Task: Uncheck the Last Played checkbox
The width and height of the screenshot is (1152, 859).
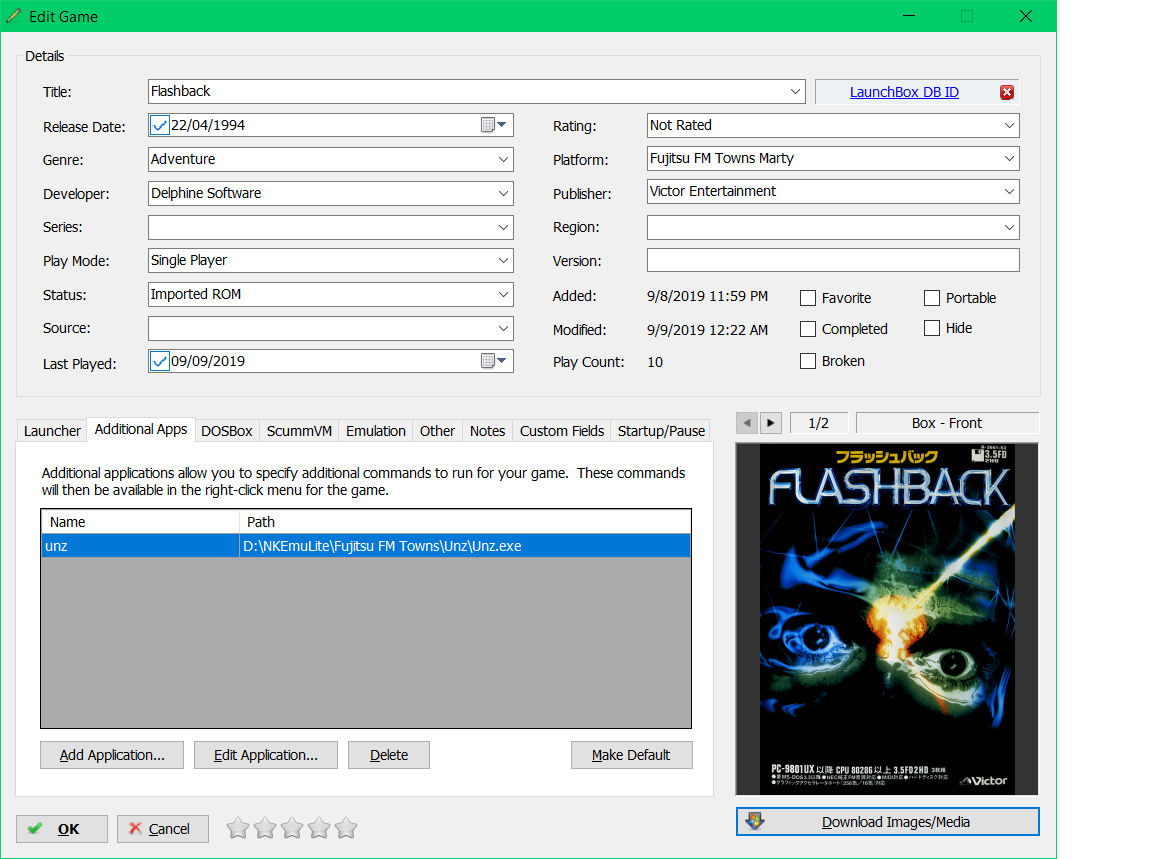Action: point(159,361)
